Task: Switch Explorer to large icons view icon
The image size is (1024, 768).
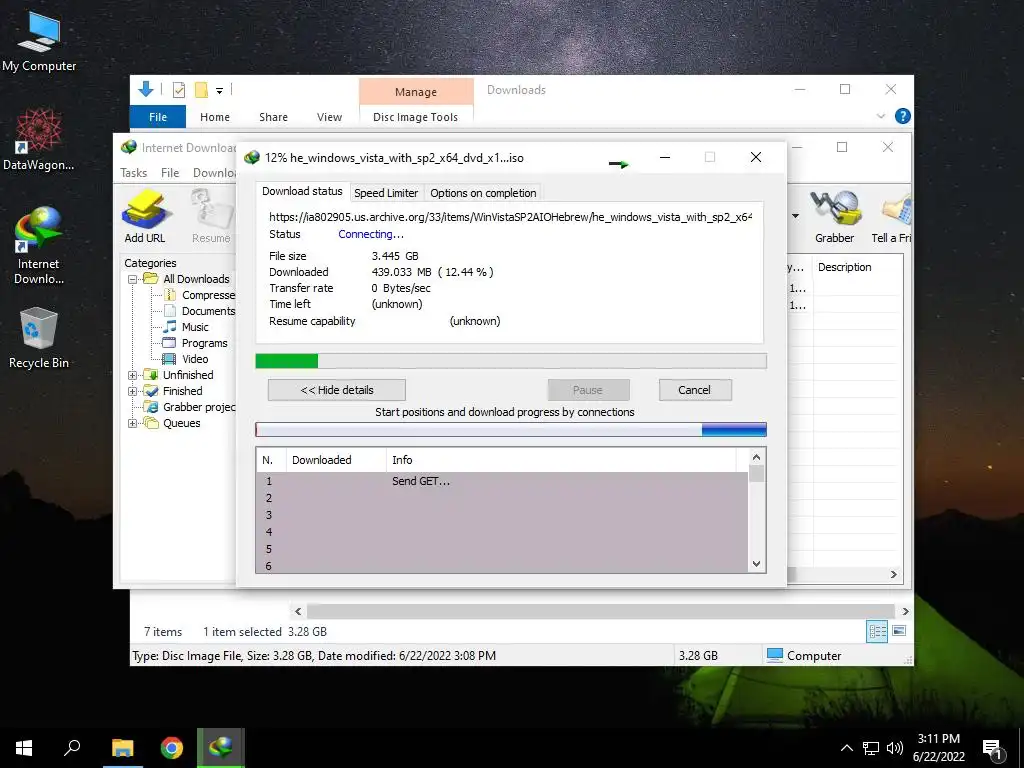Action: tap(899, 631)
